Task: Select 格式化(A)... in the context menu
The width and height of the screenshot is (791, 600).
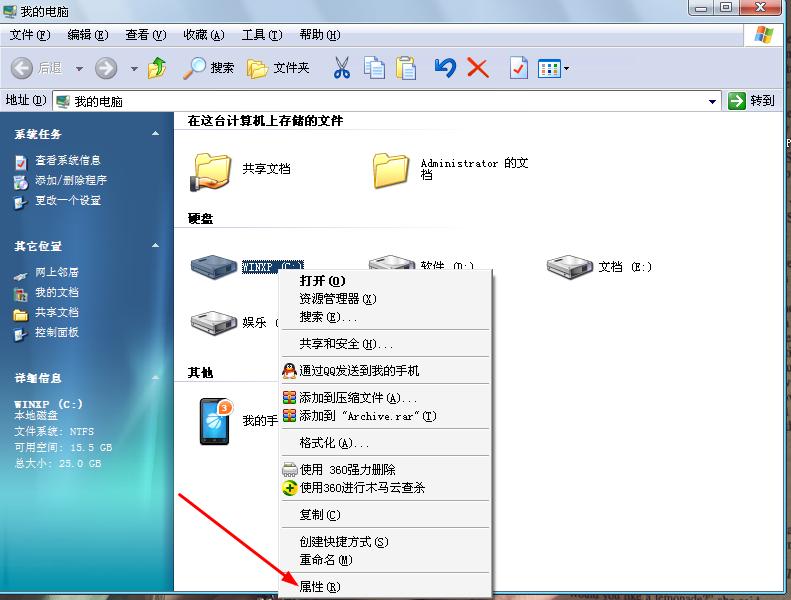Action: (x=334, y=443)
